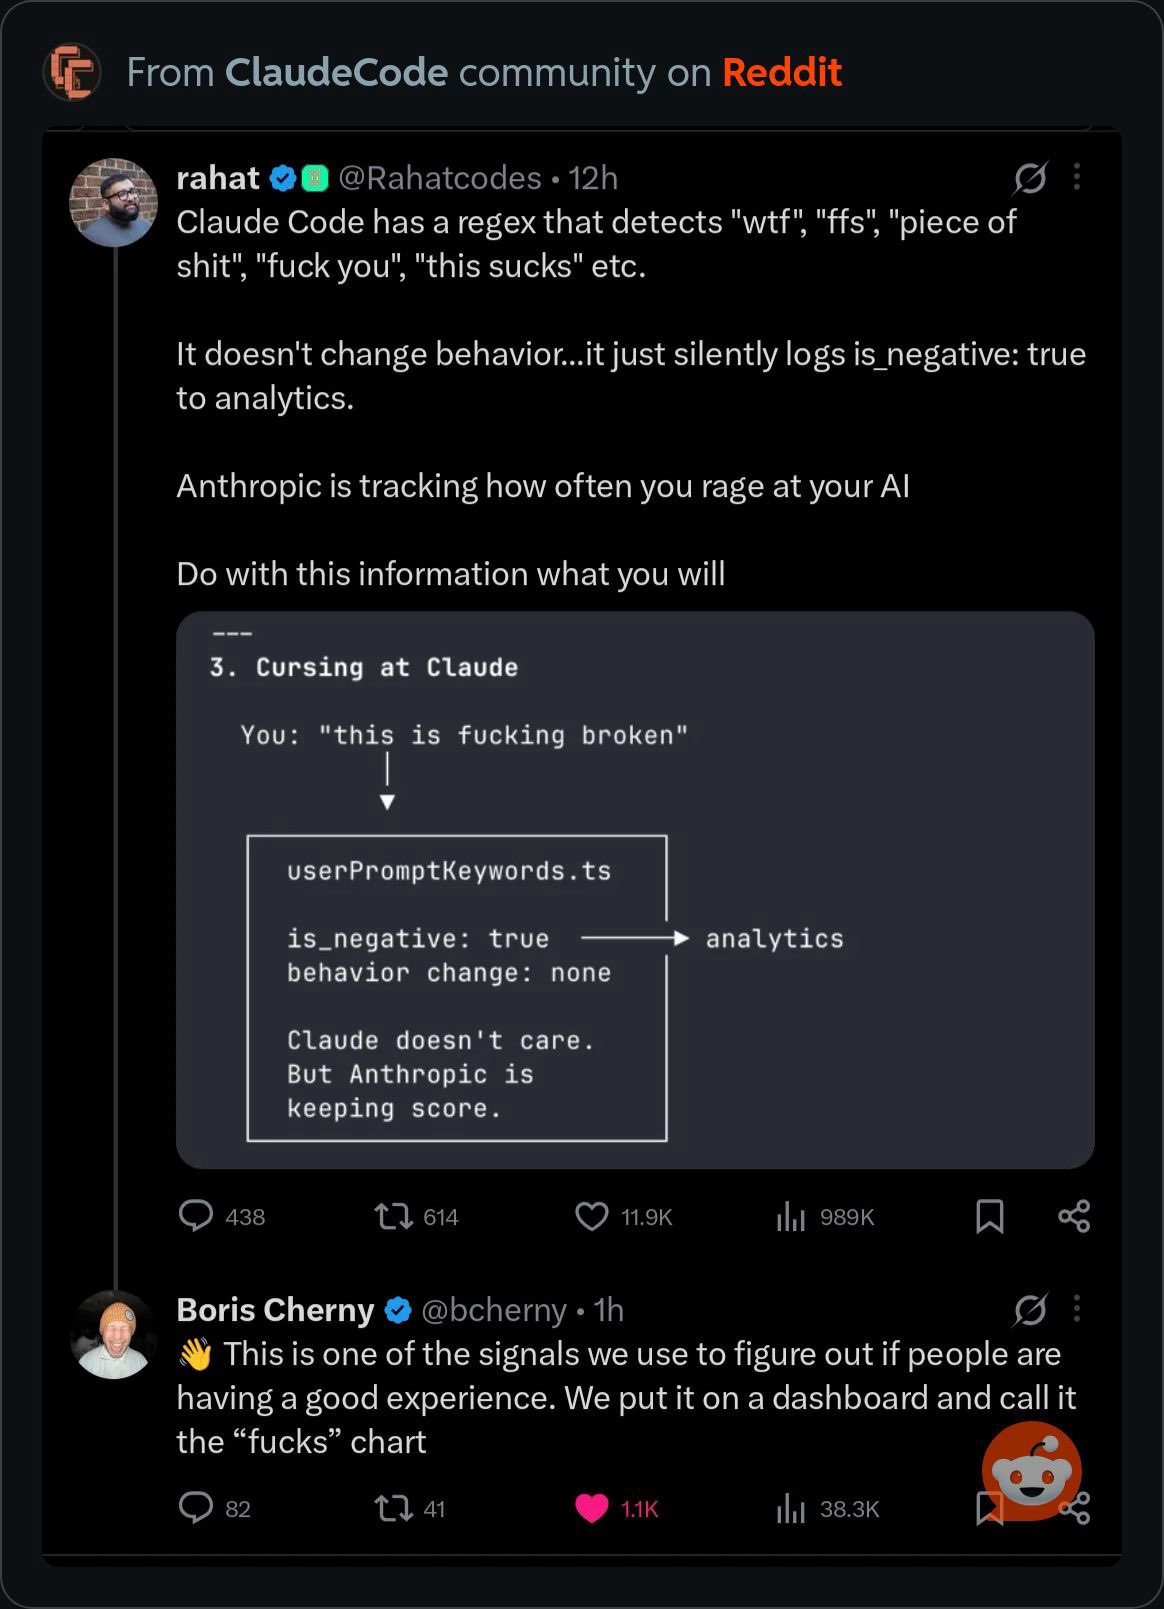Open more options menu on rahat's tweet
1164x1609 pixels.
[x=1077, y=177]
